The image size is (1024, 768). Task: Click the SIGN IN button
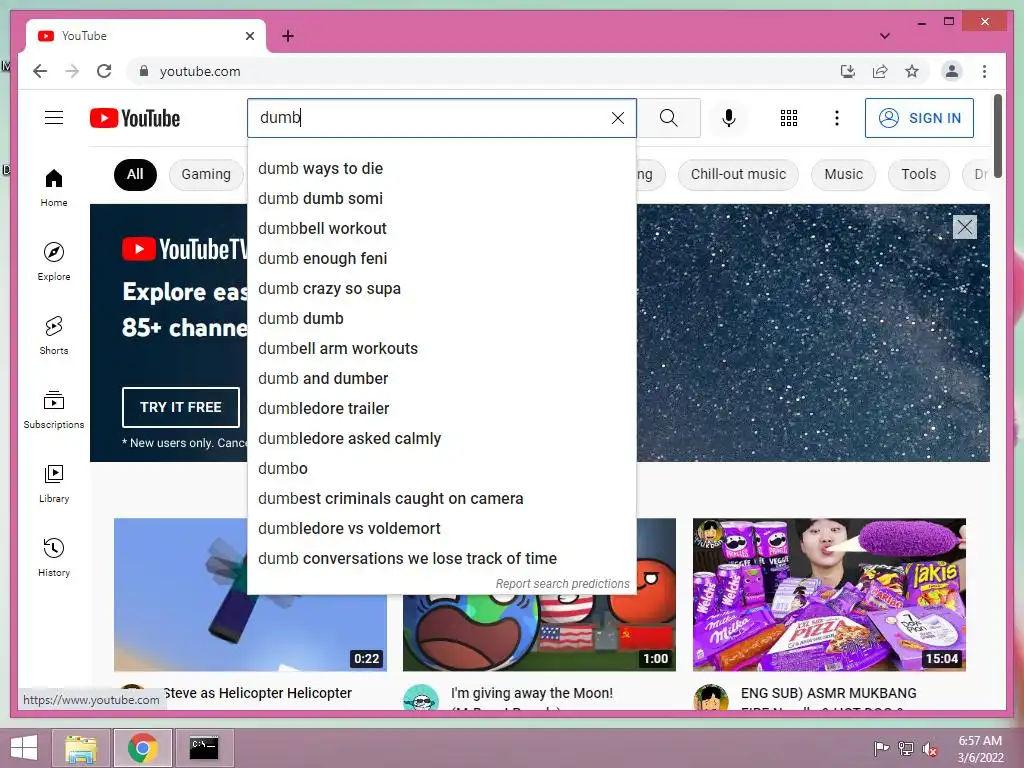pos(919,118)
